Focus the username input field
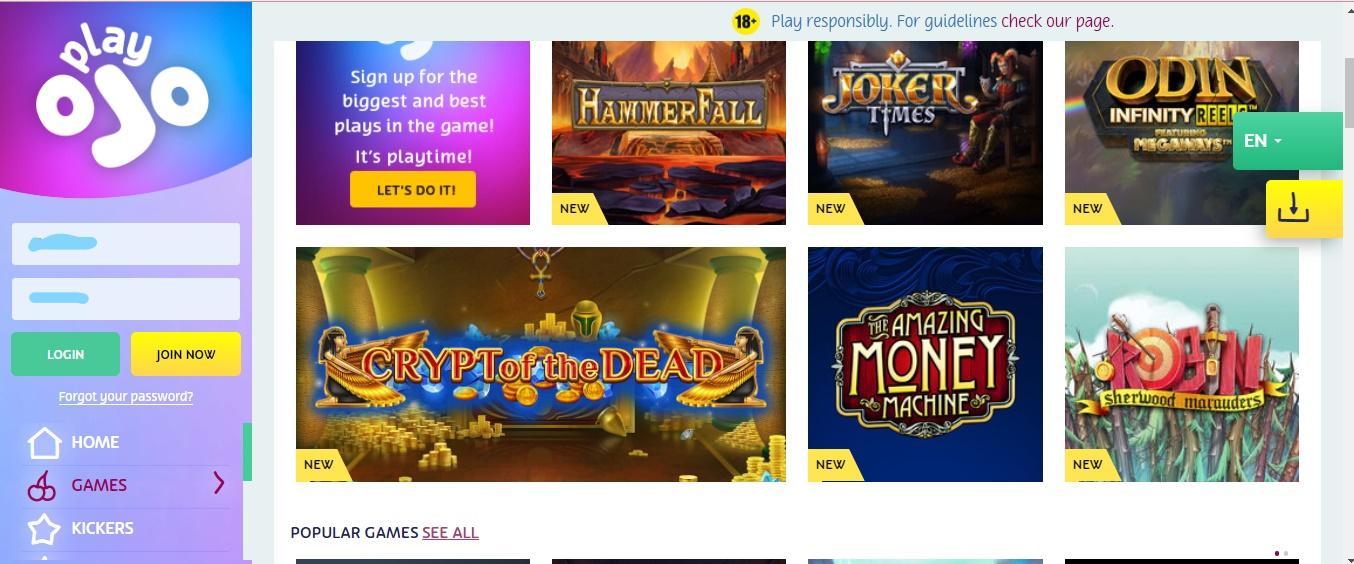1354x564 pixels. point(126,244)
